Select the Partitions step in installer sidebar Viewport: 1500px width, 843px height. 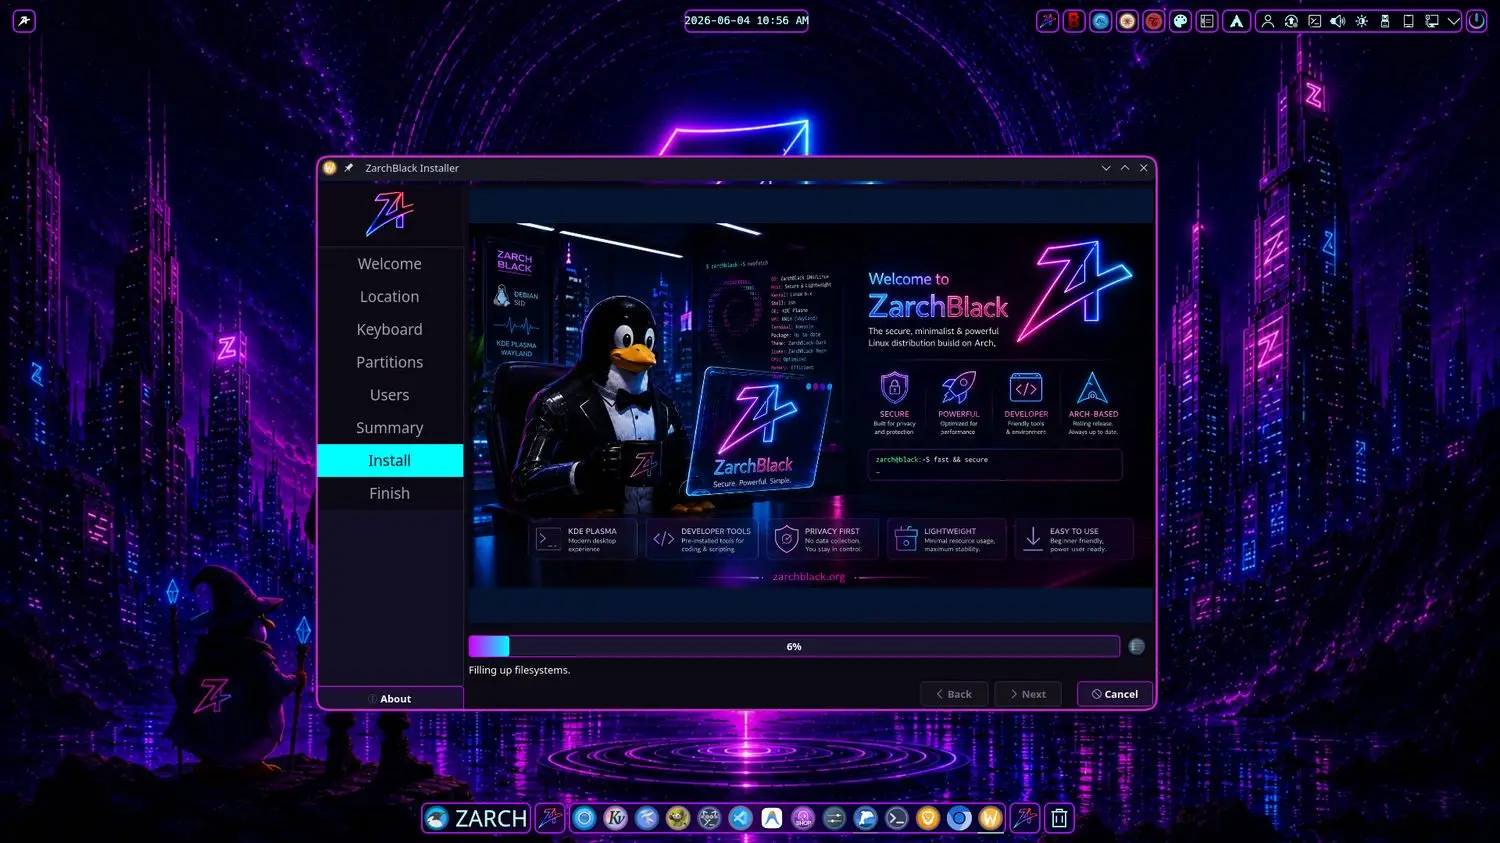pyautogui.click(x=390, y=362)
